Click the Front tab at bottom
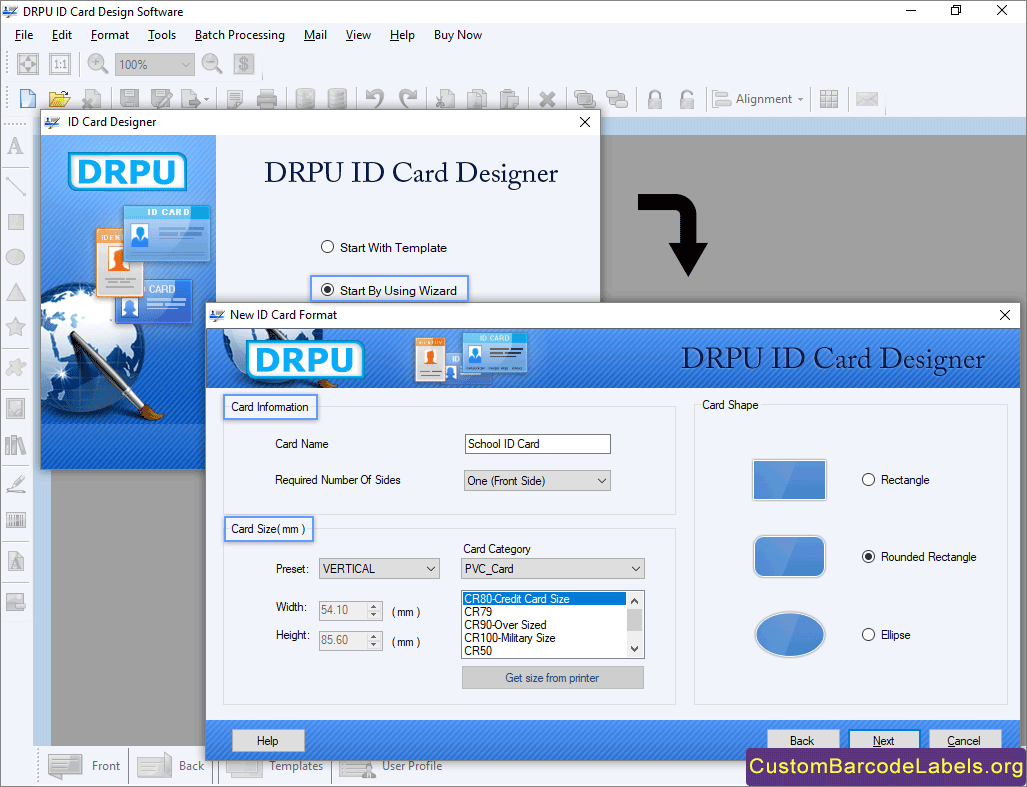 coord(84,766)
